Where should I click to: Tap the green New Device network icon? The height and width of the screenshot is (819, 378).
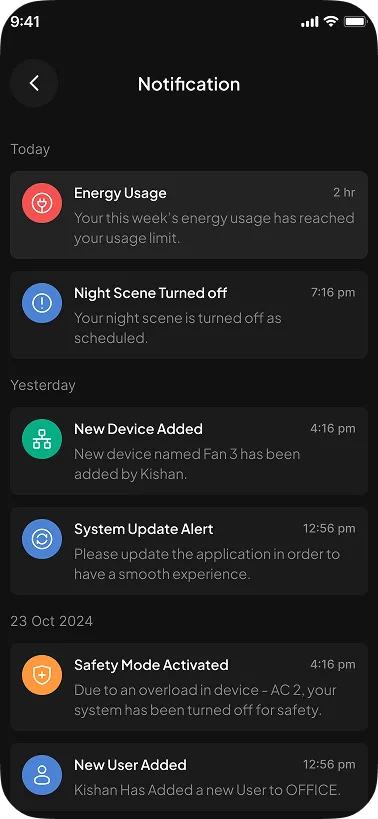tap(42, 440)
